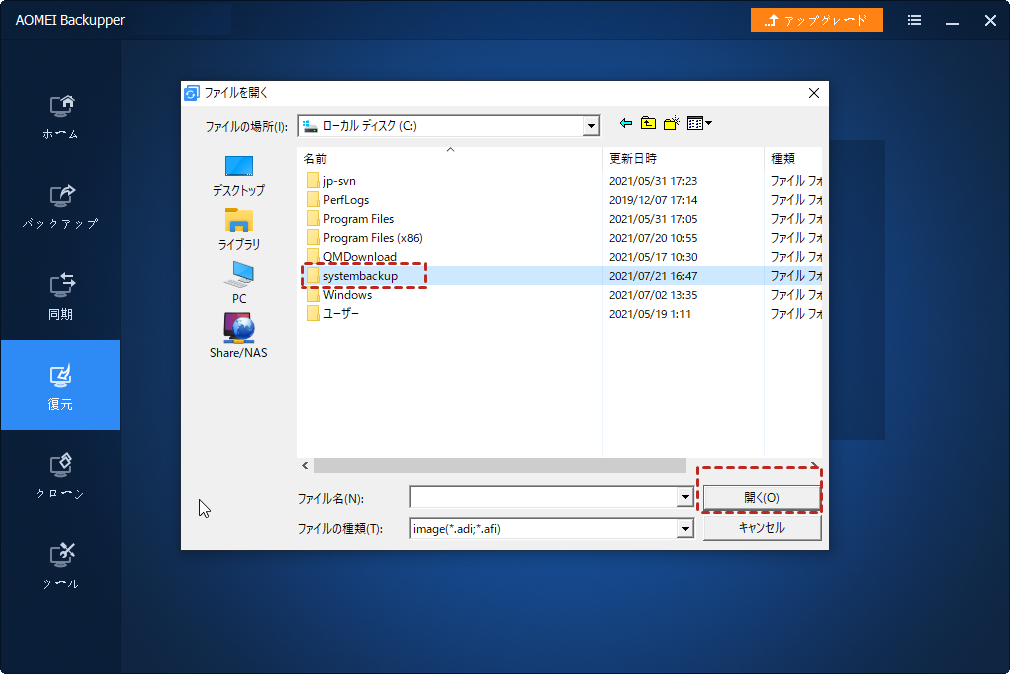The width and height of the screenshot is (1010, 674).
Task: Select the Program Files (x86) folder
Action: (365, 238)
